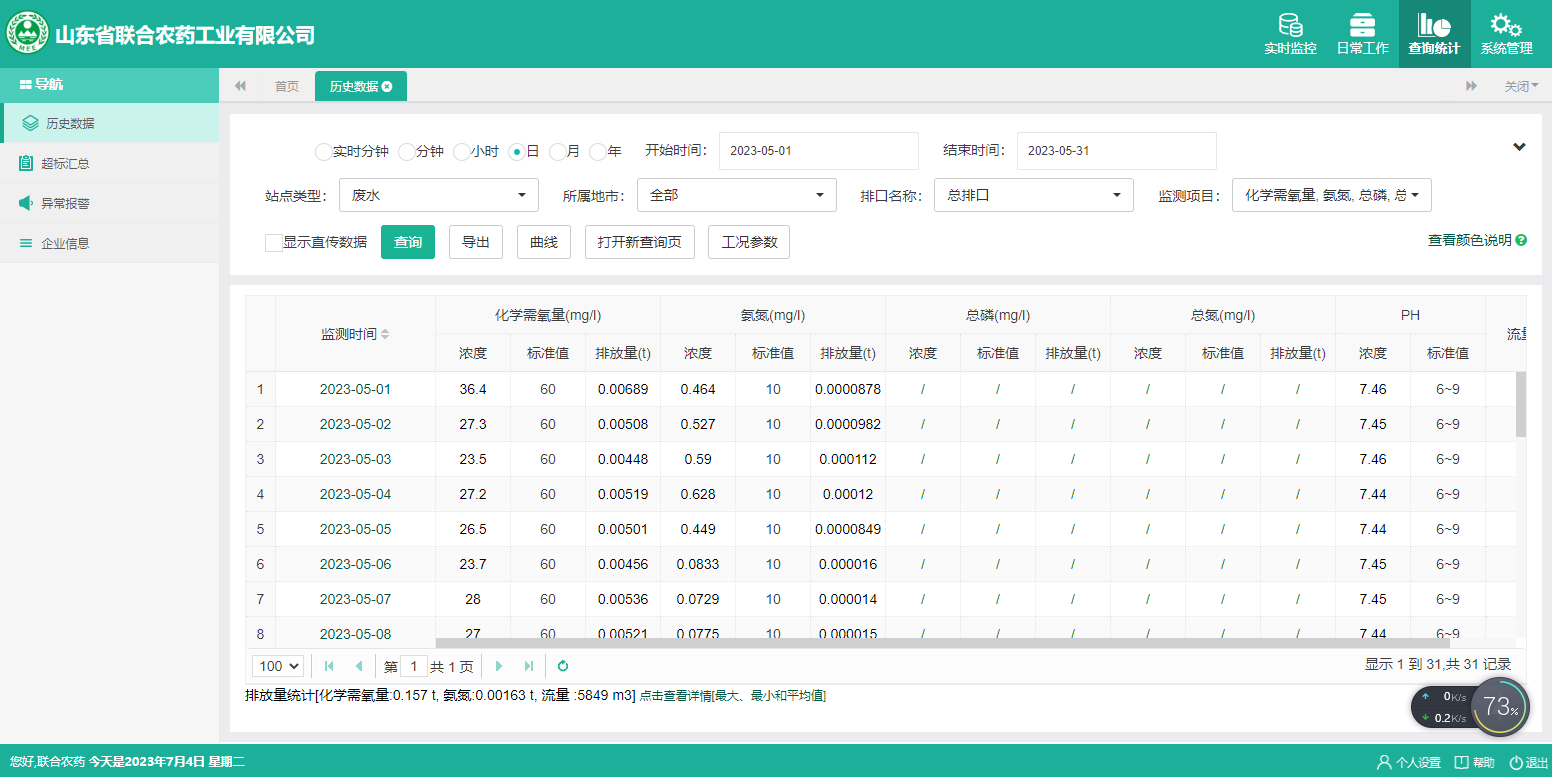Click the 导出 export button
The image size is (1552, 777).
476,242
